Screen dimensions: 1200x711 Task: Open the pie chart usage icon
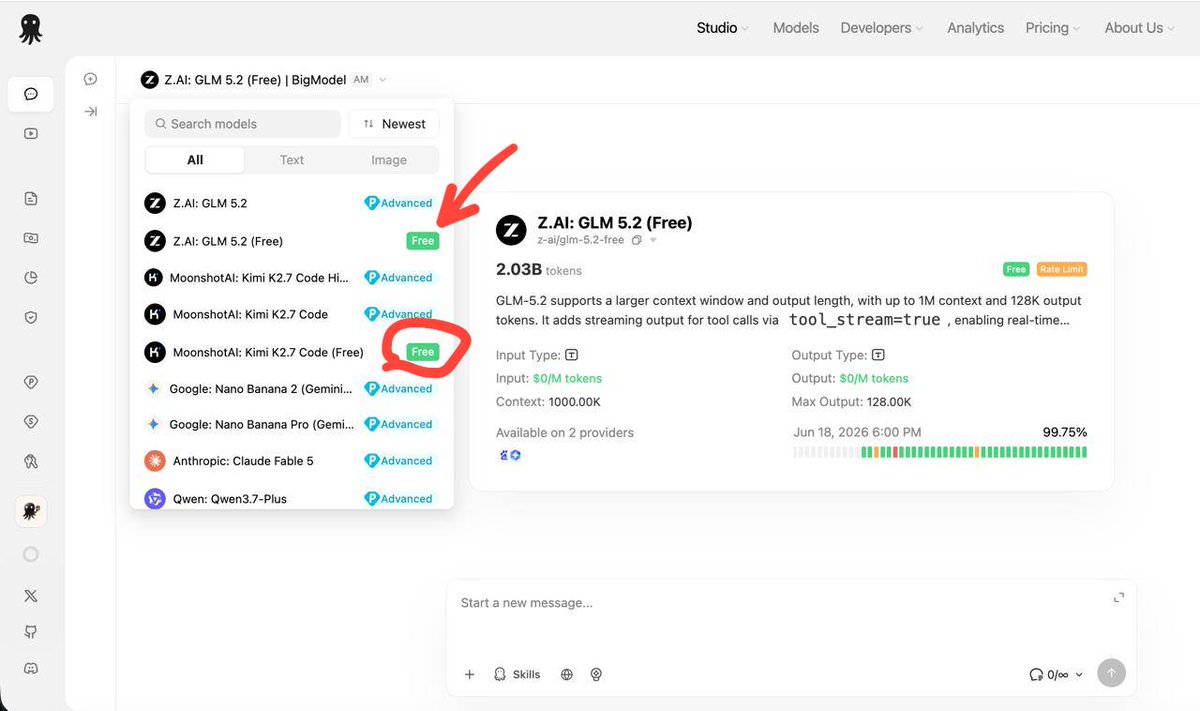tap(31, 278)
